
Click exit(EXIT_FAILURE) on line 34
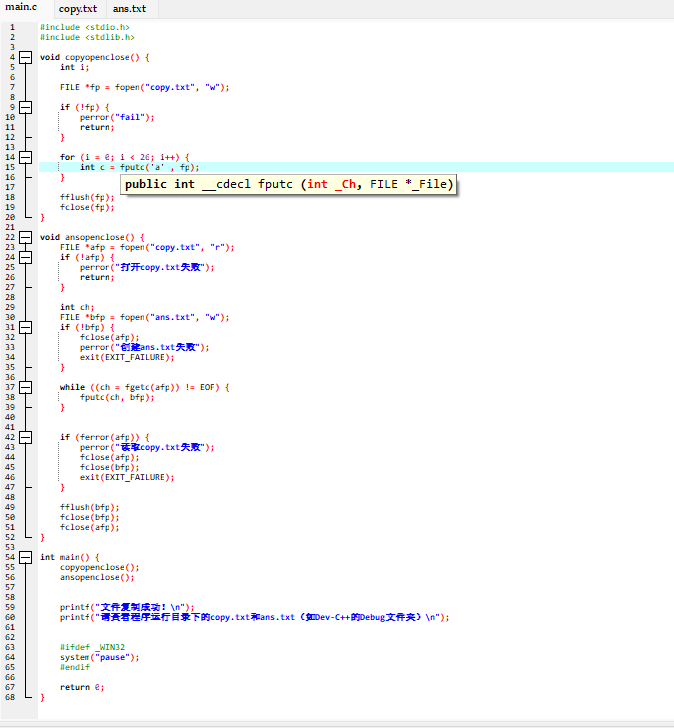point(127,358)
